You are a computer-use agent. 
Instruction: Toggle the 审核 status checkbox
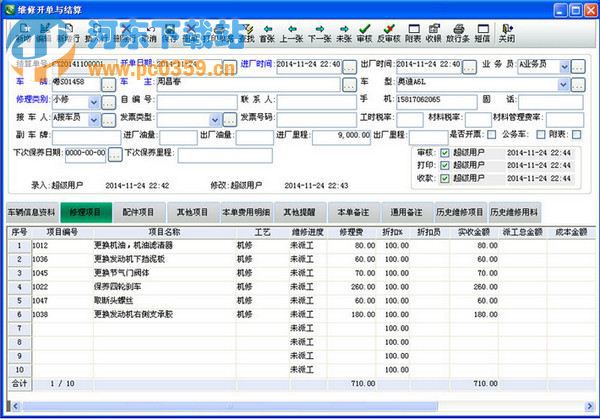coord(444,153)
